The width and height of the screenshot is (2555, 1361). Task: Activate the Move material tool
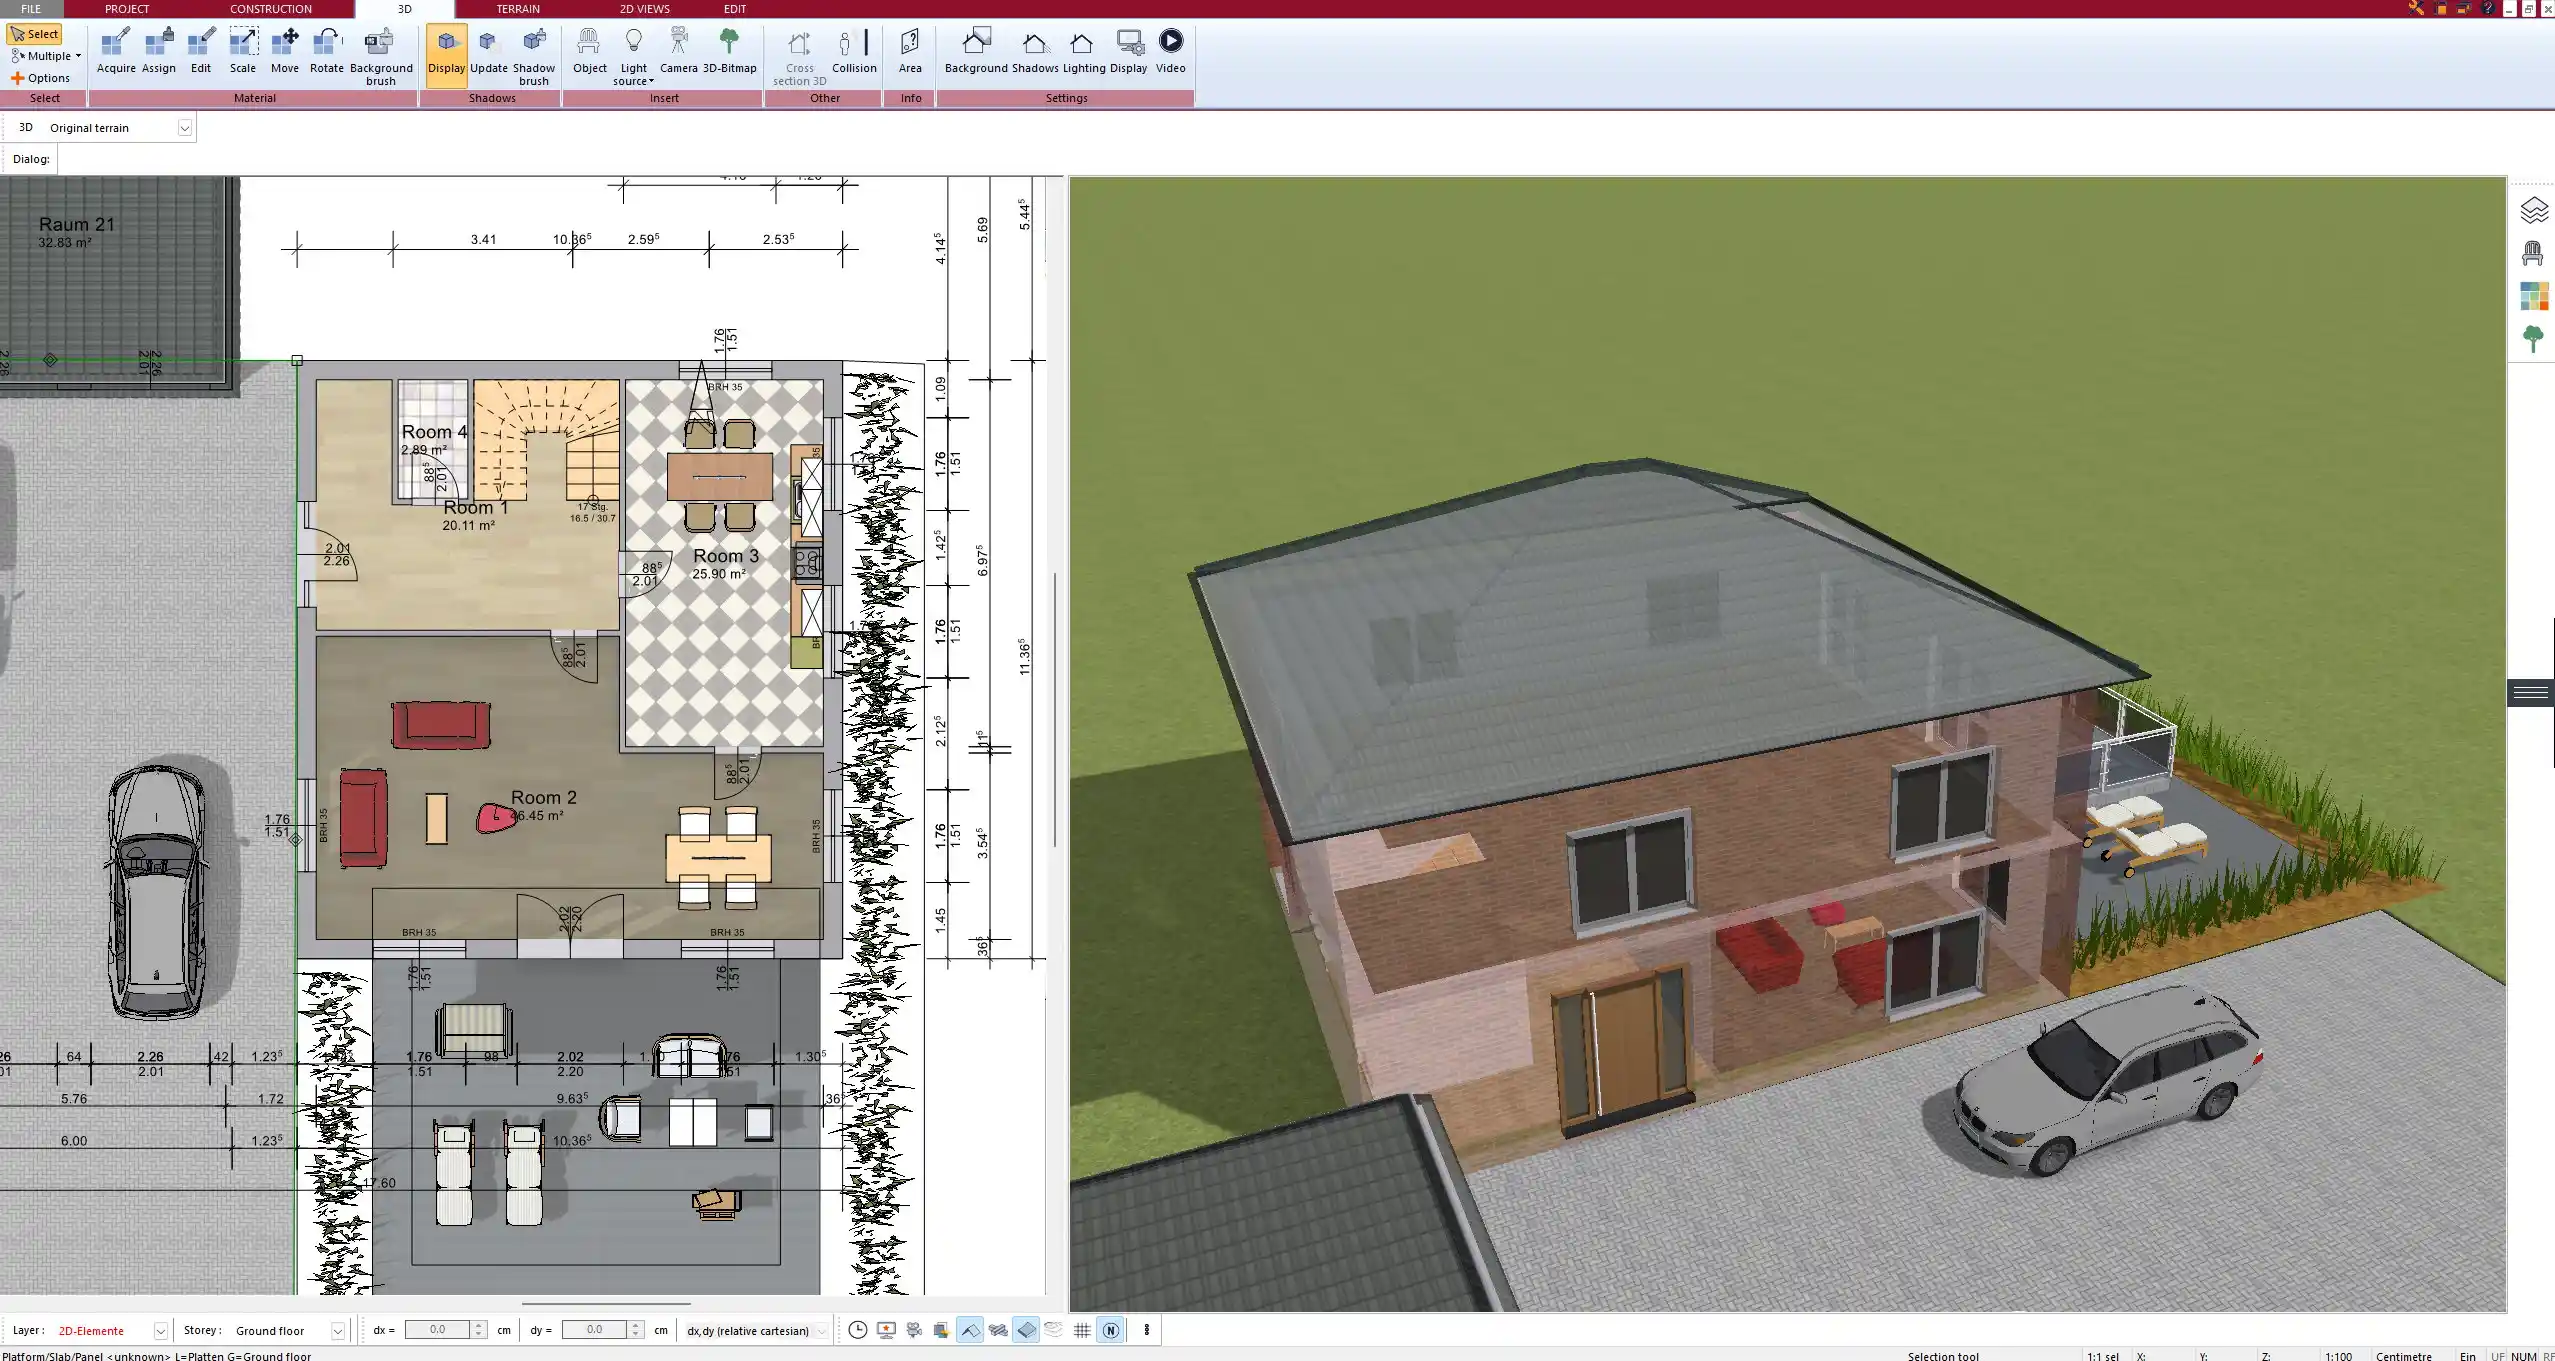285,52
